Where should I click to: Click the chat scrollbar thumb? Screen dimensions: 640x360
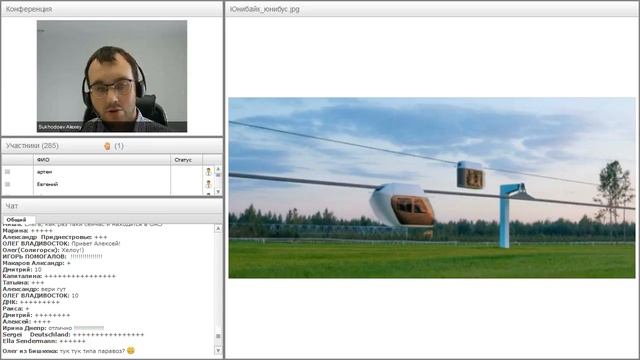click(x=218, y=336)
